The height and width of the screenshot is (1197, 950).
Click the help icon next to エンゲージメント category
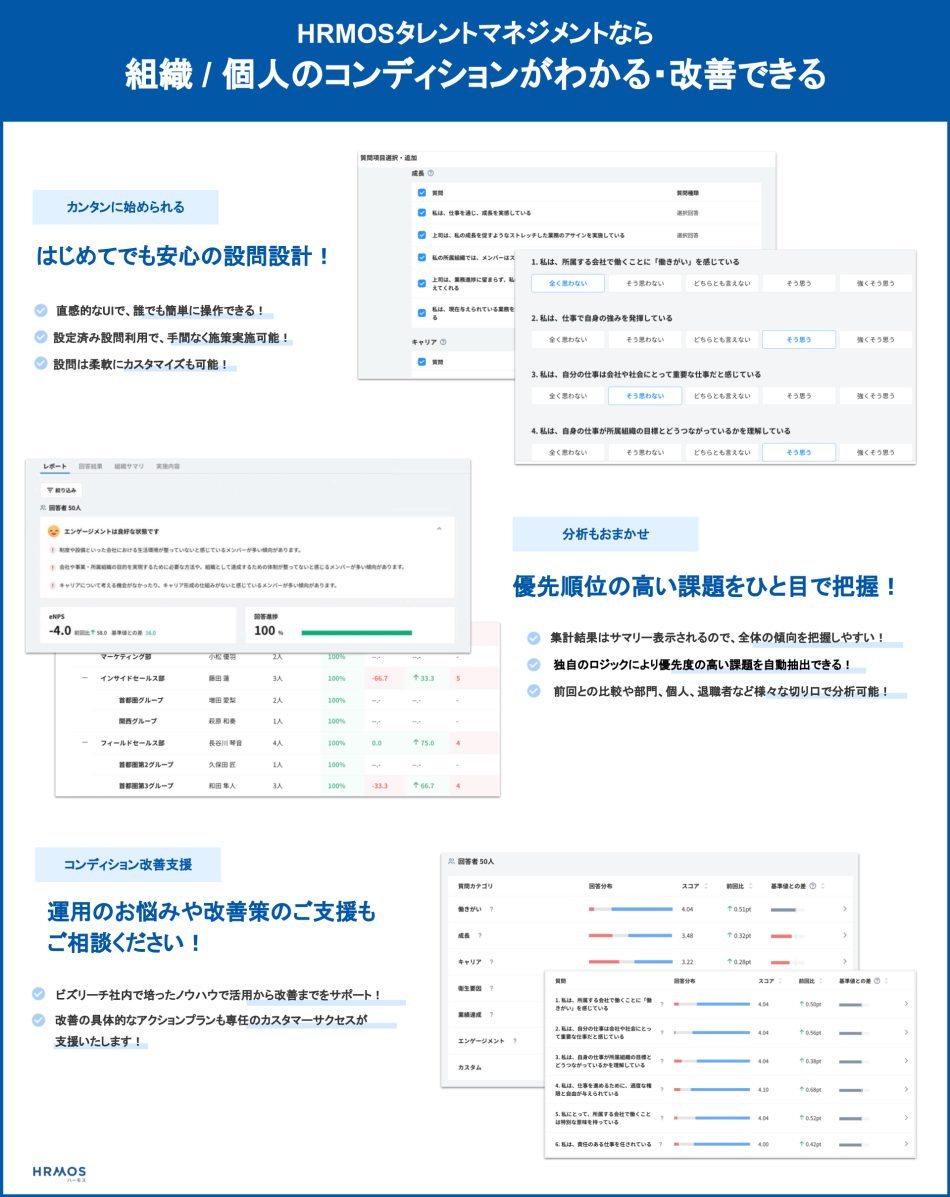(515, 1041)
